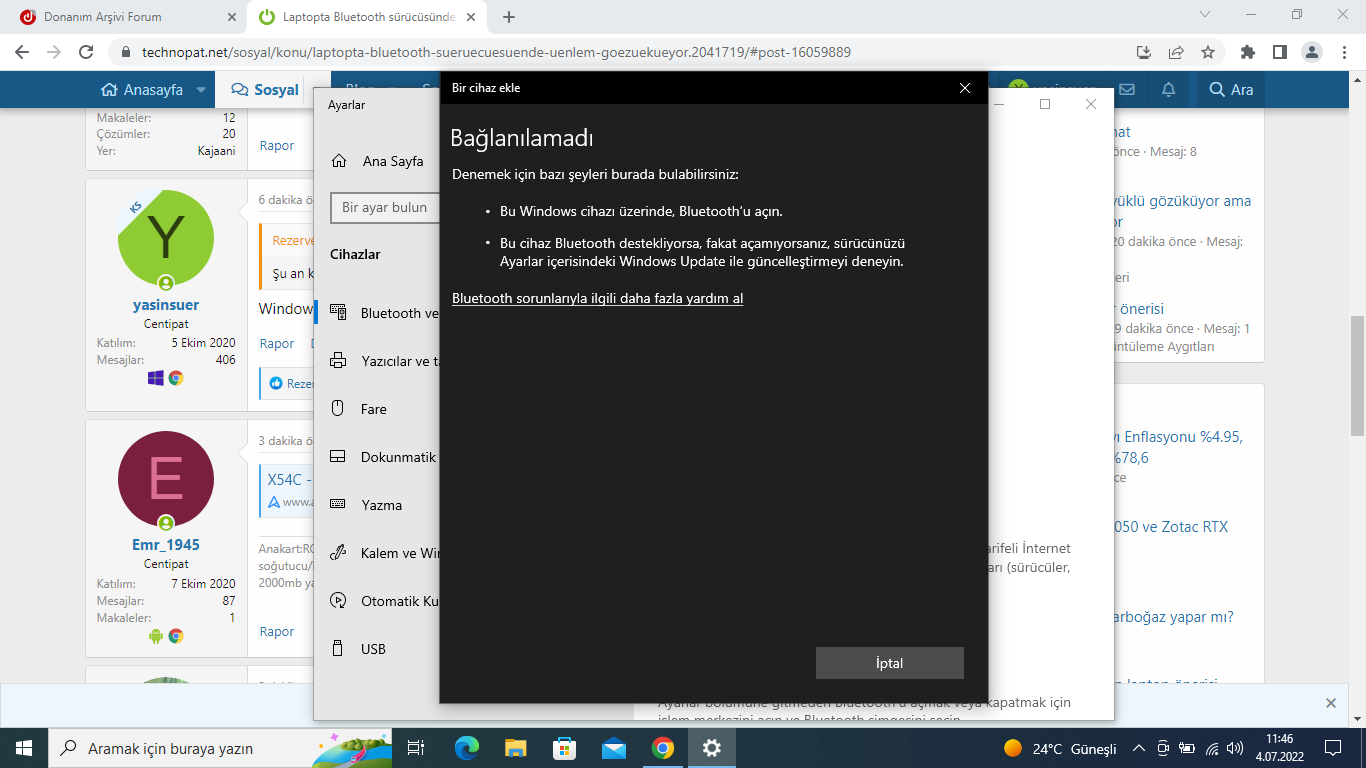Viewport: 1366px width, 768px height.
Task: Select the Kalem pen icon in Settings
Action: pos(338,553)
